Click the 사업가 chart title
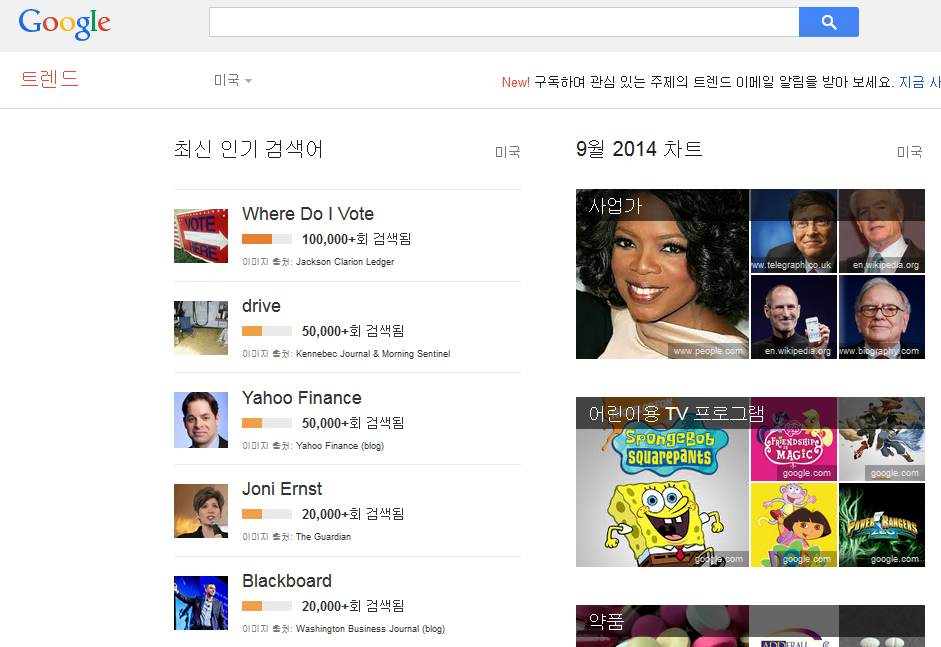 click(x=615, y=206)
